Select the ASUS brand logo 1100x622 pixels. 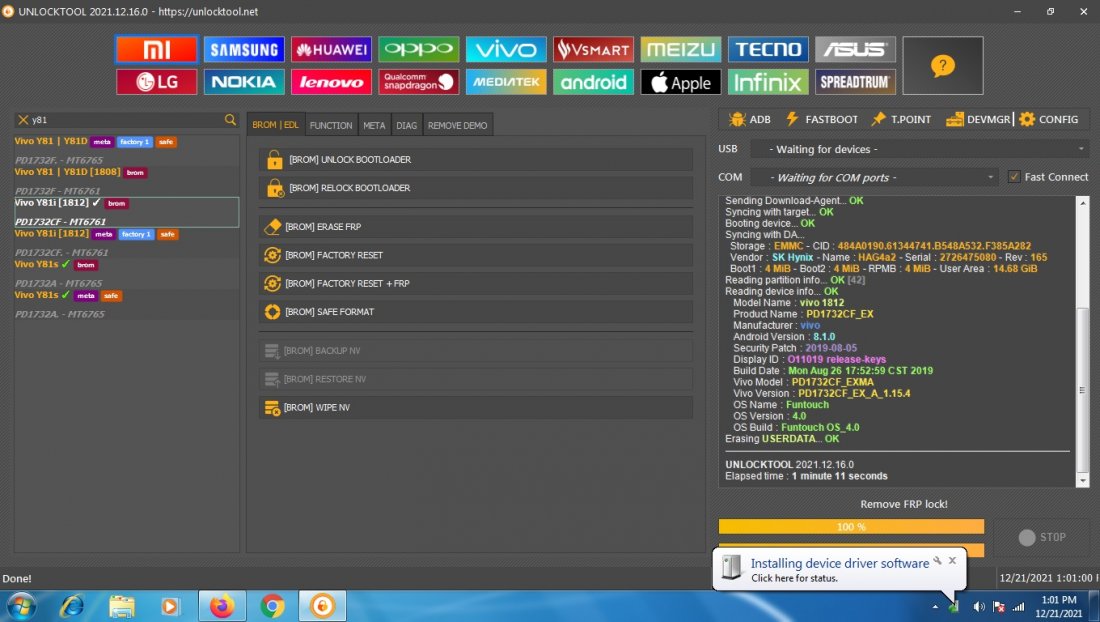pyautogui.click(x=855, y=50)
